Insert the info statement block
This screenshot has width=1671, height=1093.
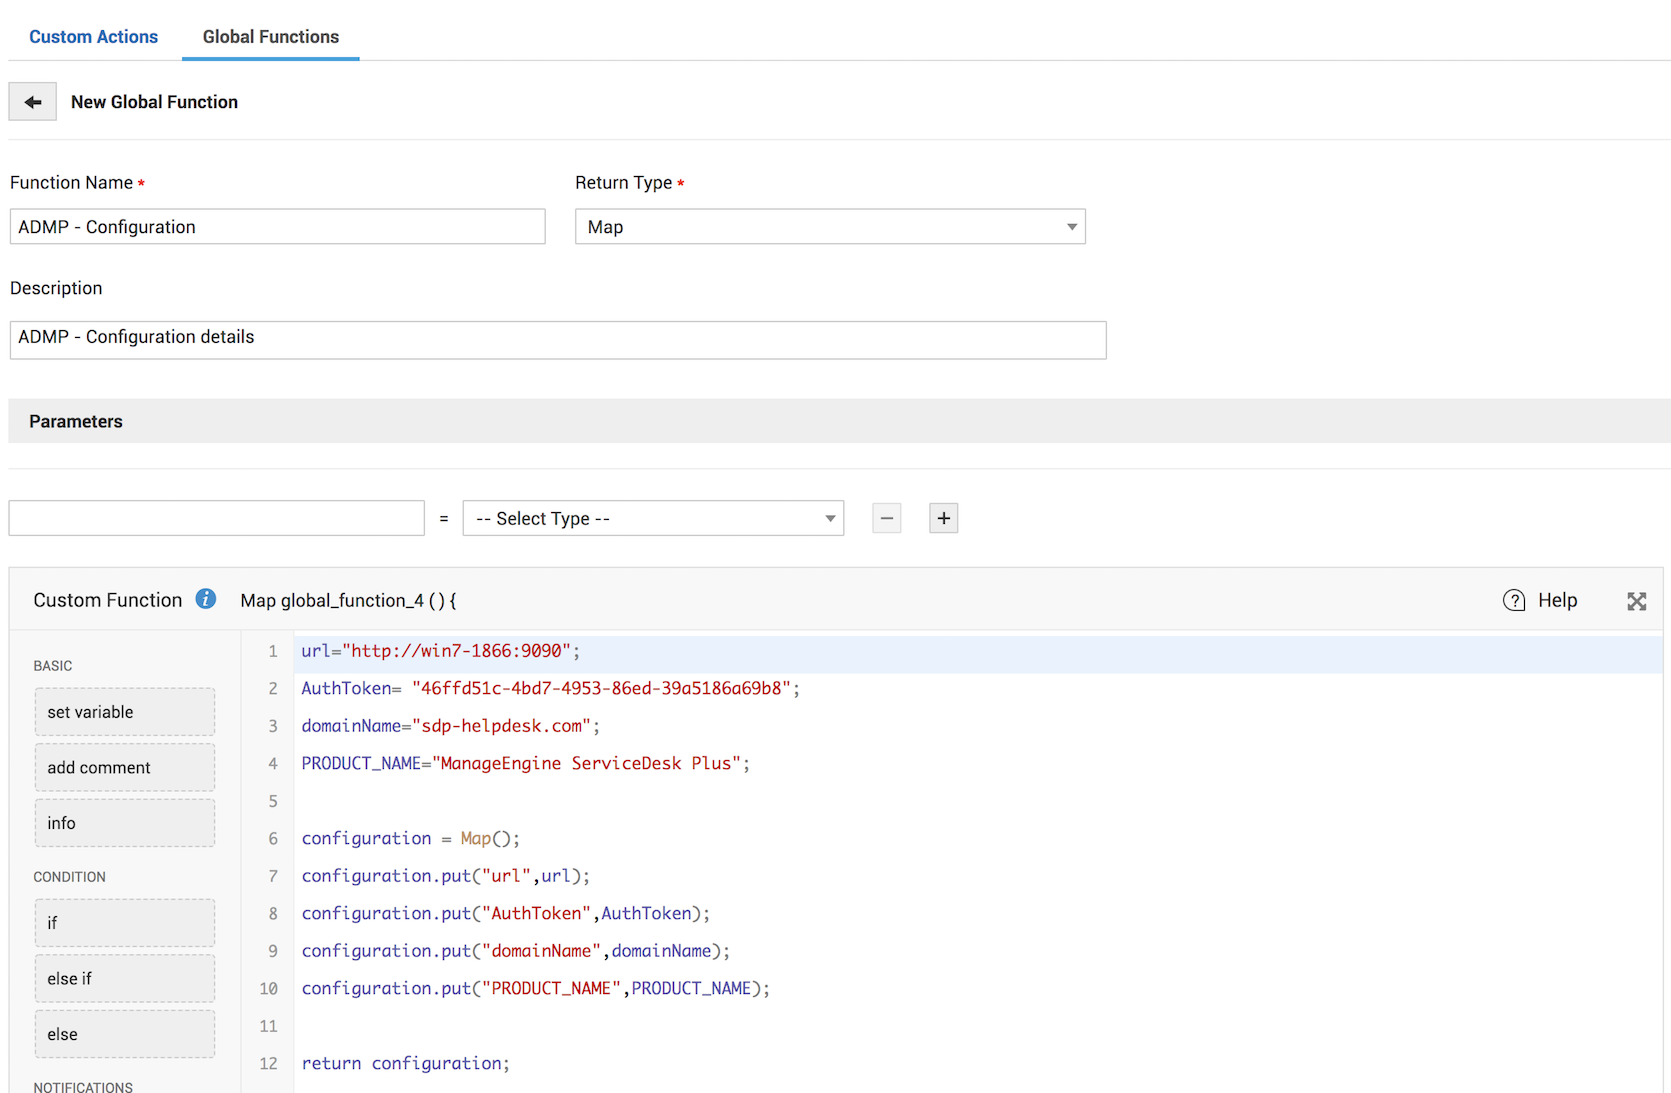(x=124, y=823)
